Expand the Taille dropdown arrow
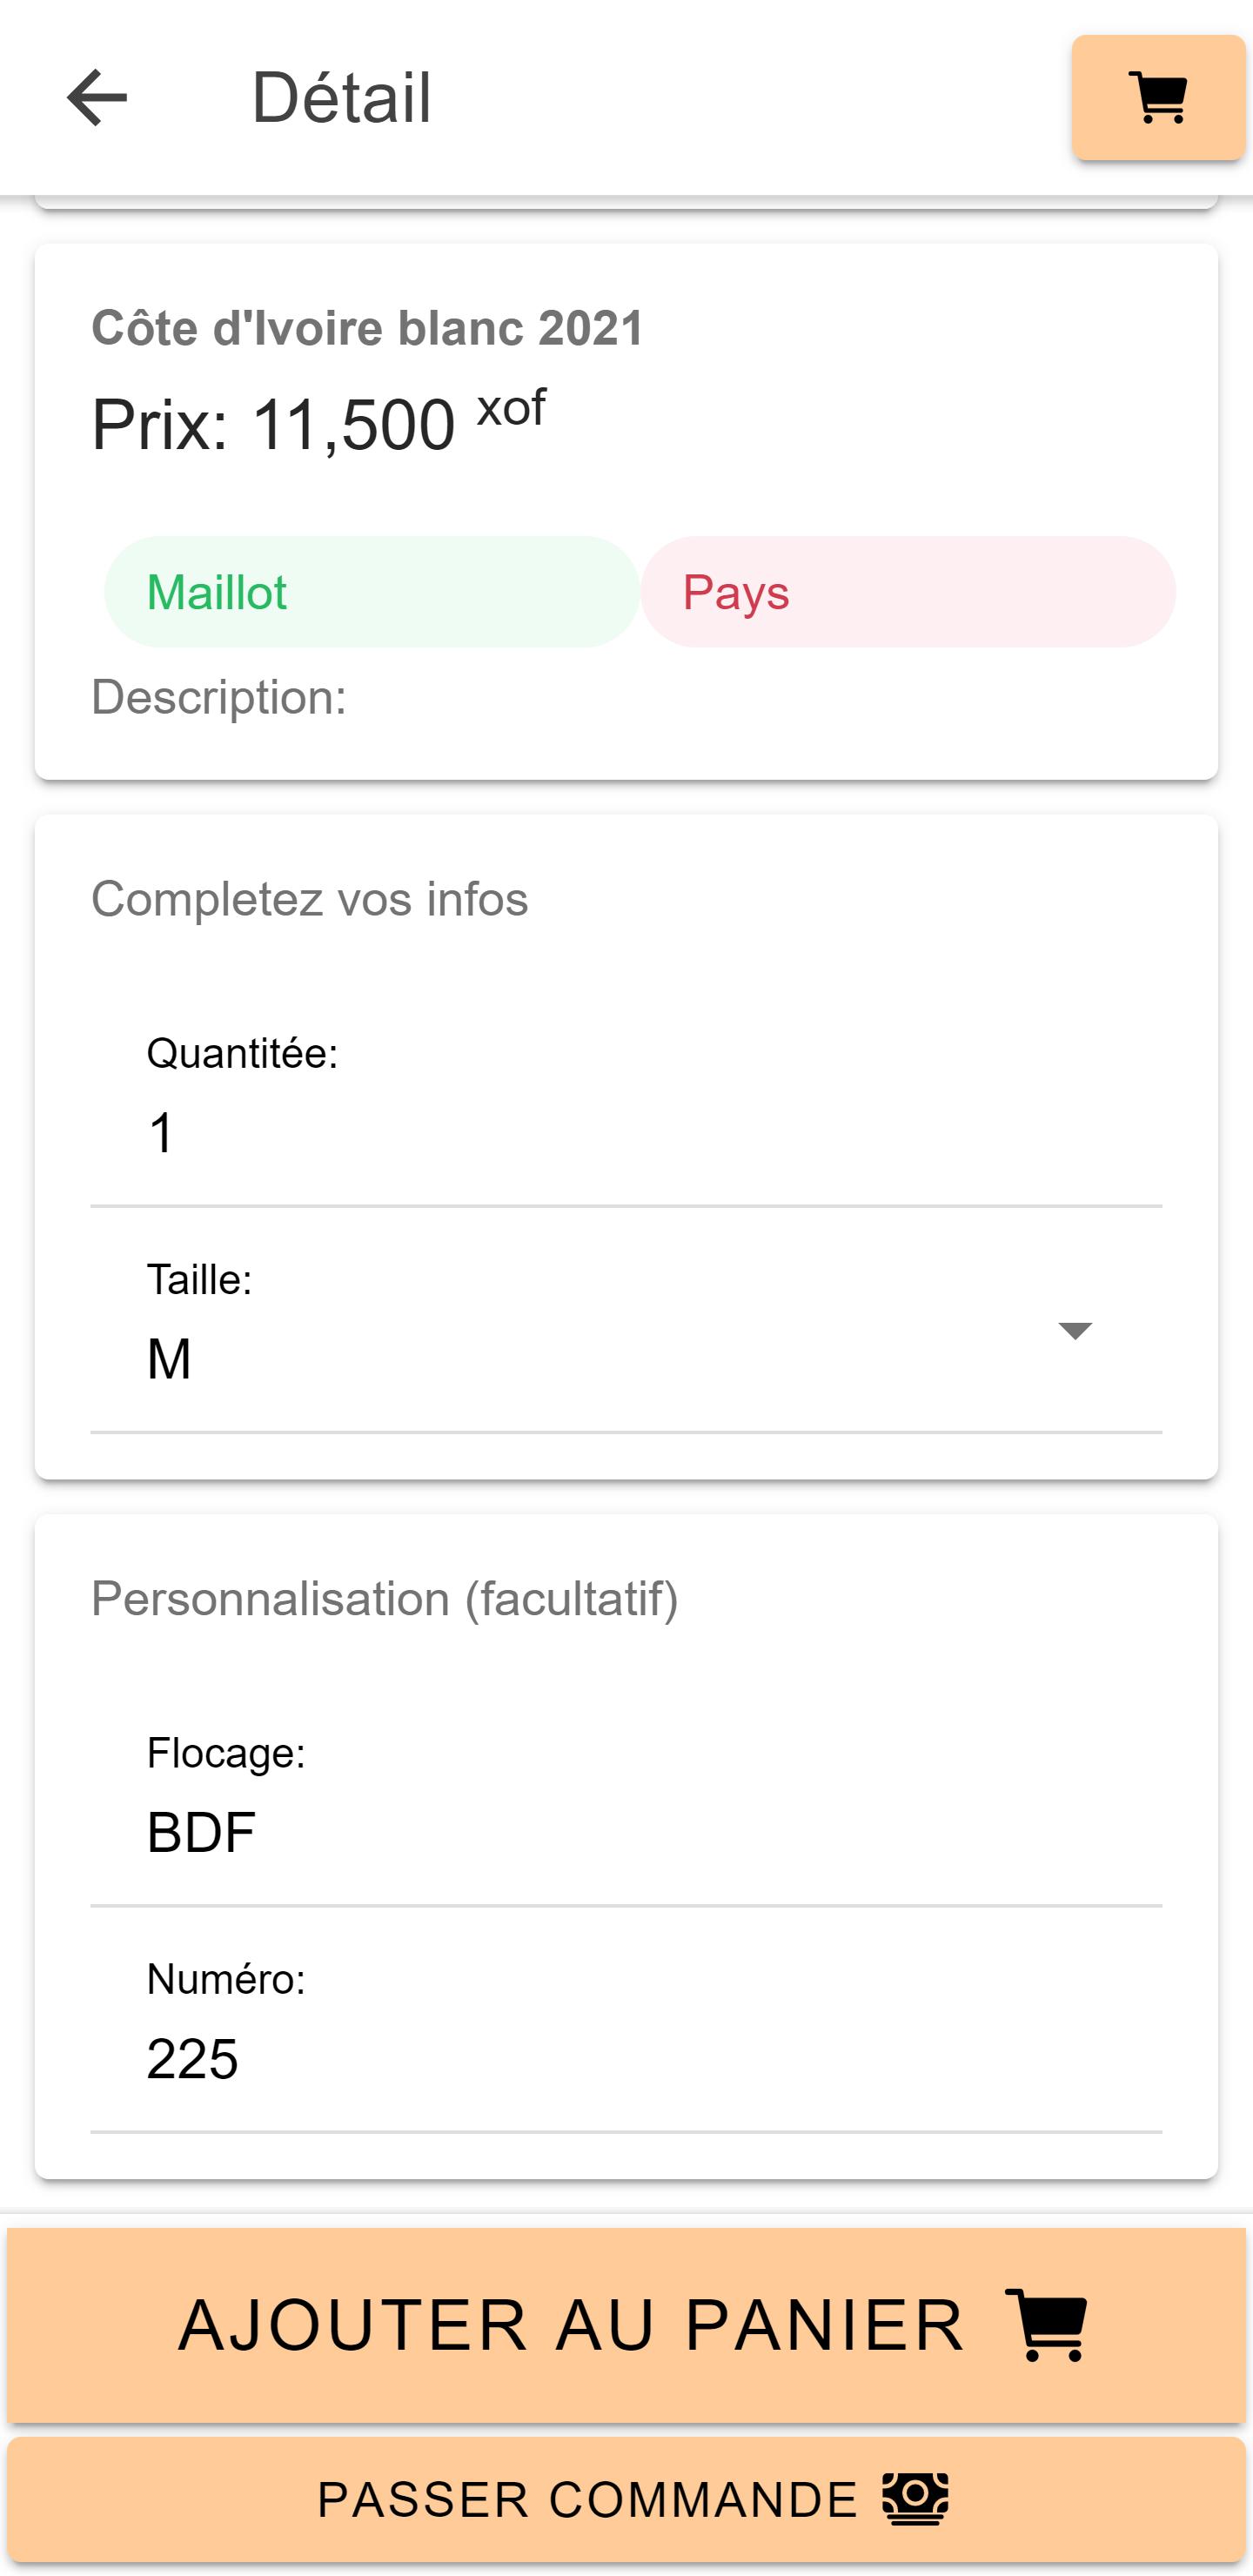The image size is (1253, 2576). tap(1075, 1330)
